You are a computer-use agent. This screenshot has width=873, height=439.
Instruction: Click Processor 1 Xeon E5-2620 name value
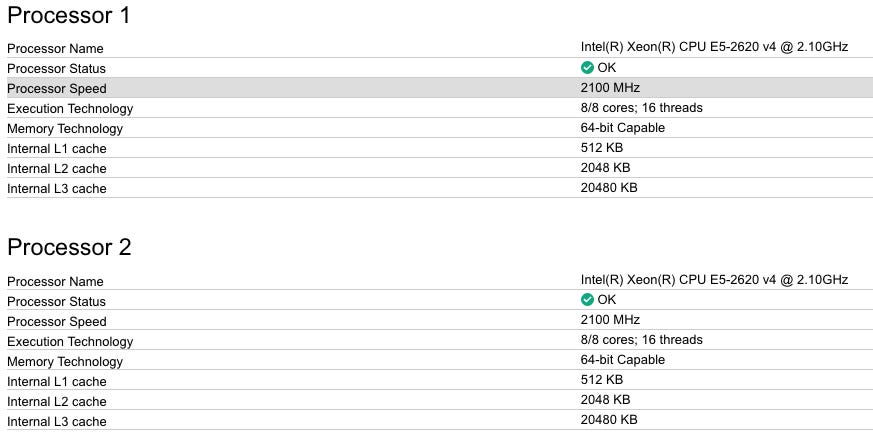[x=714, y=47]
